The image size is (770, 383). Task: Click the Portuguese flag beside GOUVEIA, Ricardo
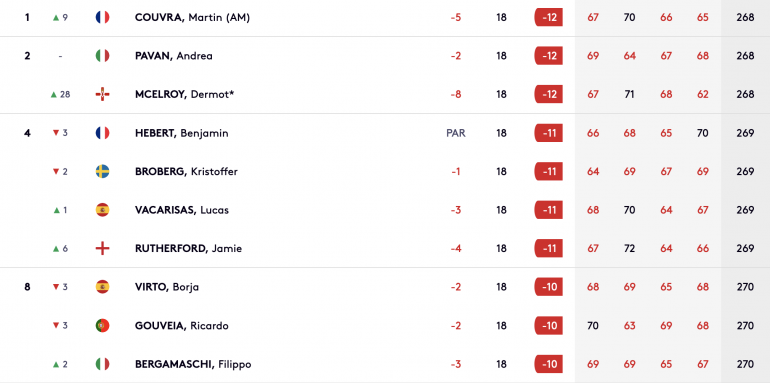pyautogui.click(x=102, y=326)
